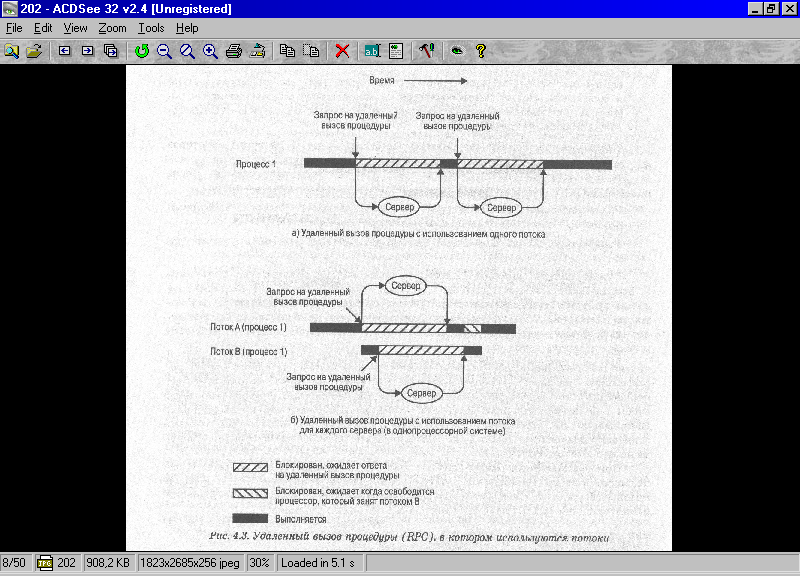Open the Tools menu
The image size is (800, 576).
[151, 28]
